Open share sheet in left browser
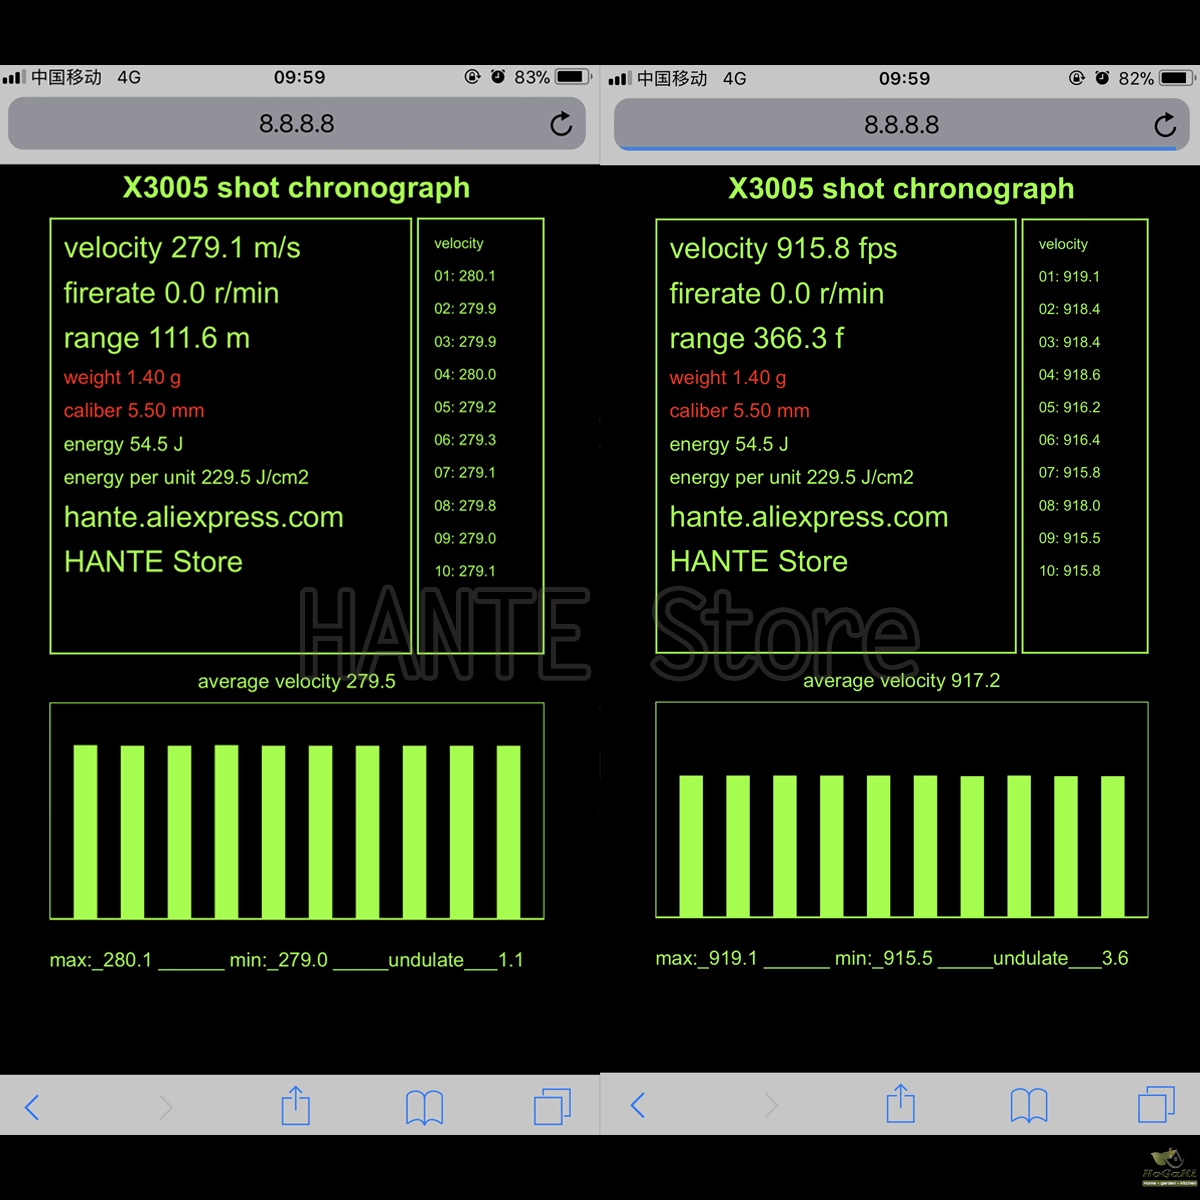 pyautogui.click(x=296, y=1106)
